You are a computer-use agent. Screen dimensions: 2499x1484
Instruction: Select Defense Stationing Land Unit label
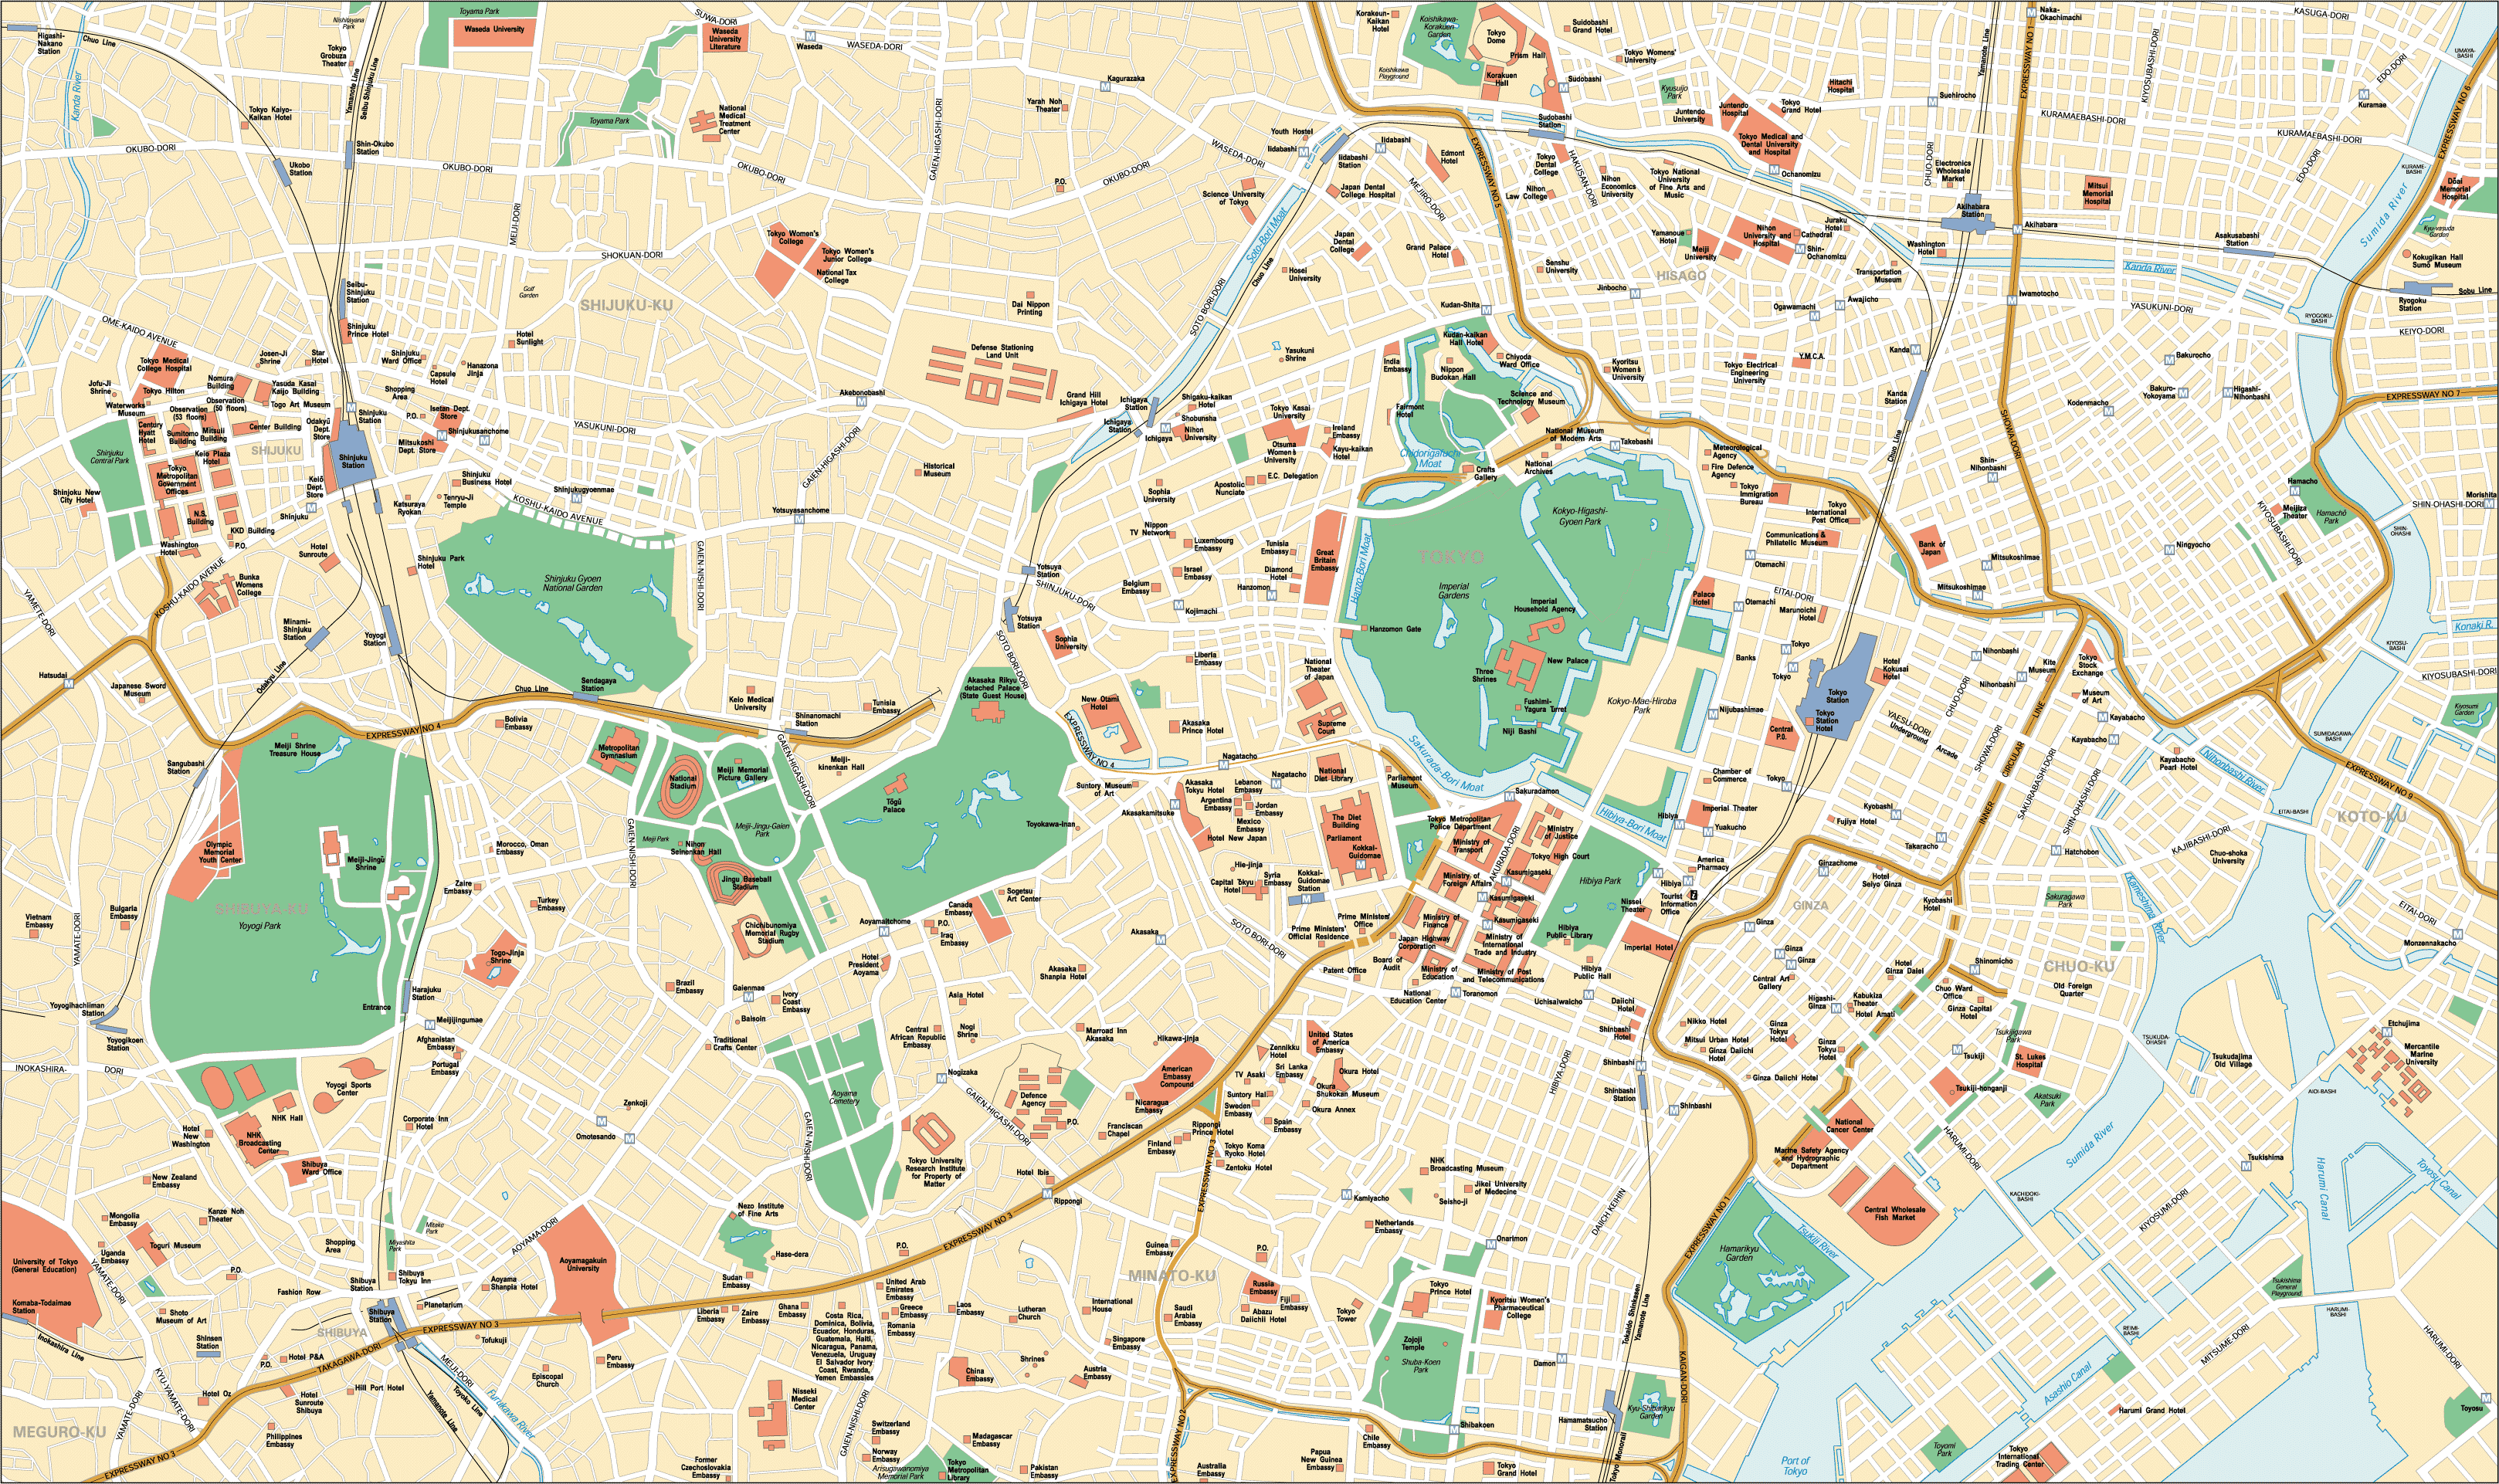(1002, 351)
